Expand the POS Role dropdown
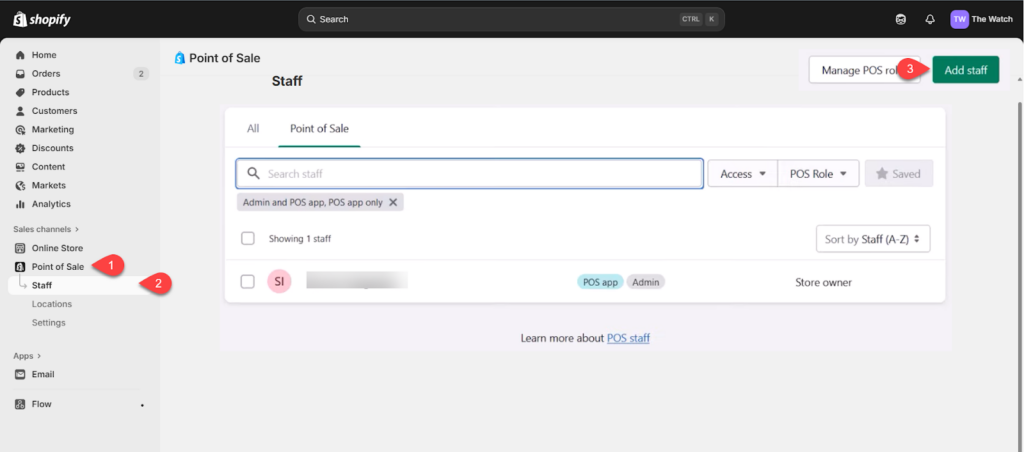Image resolution: width=1024 pixels, height=452 pixels. (817, 174)
